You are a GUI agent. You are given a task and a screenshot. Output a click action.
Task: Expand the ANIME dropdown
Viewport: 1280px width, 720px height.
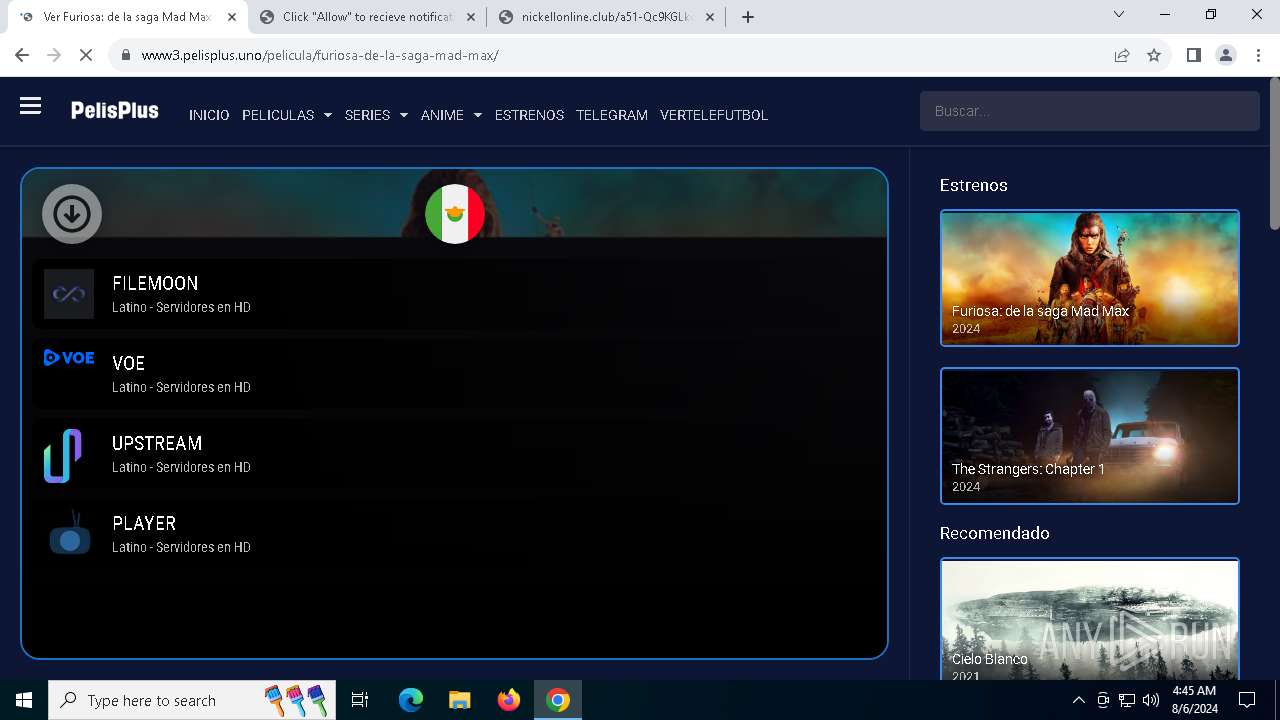point(451,115)
